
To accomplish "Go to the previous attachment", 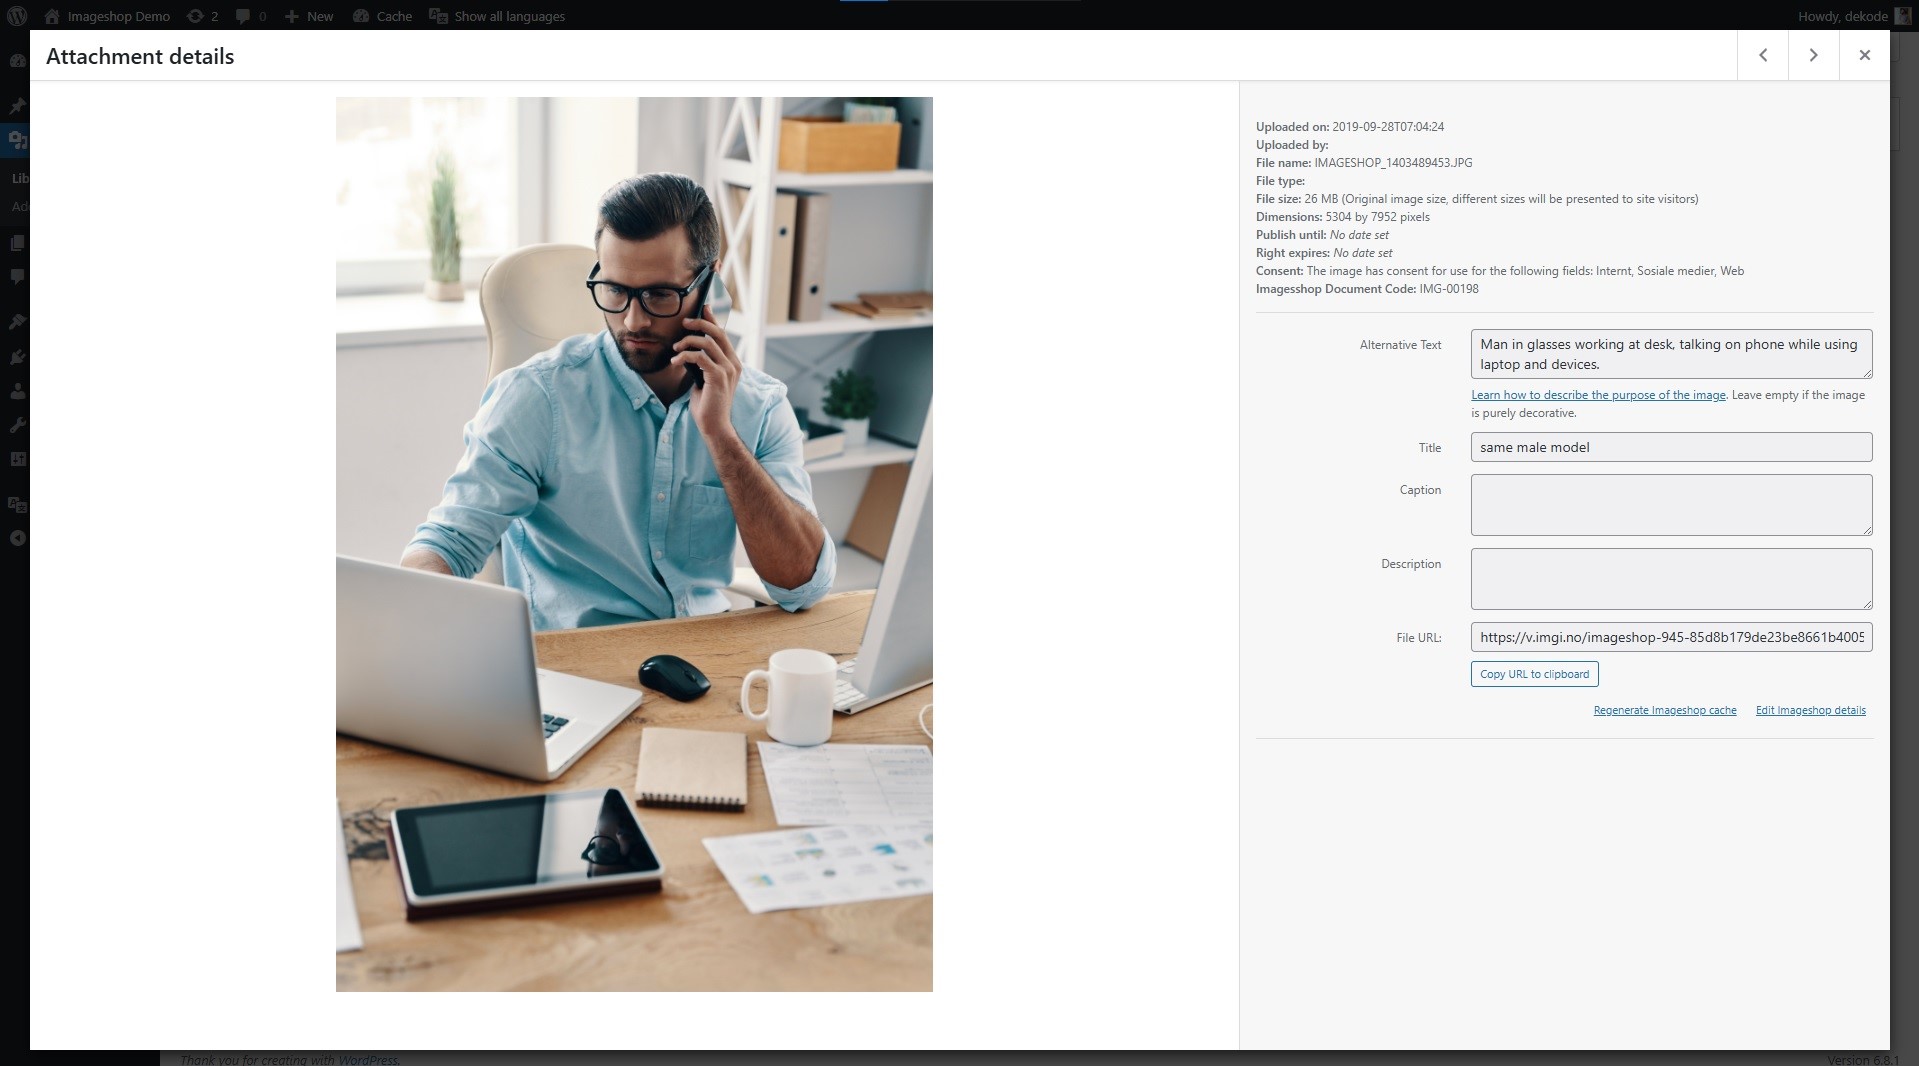I will click(x=1763, y=55).
